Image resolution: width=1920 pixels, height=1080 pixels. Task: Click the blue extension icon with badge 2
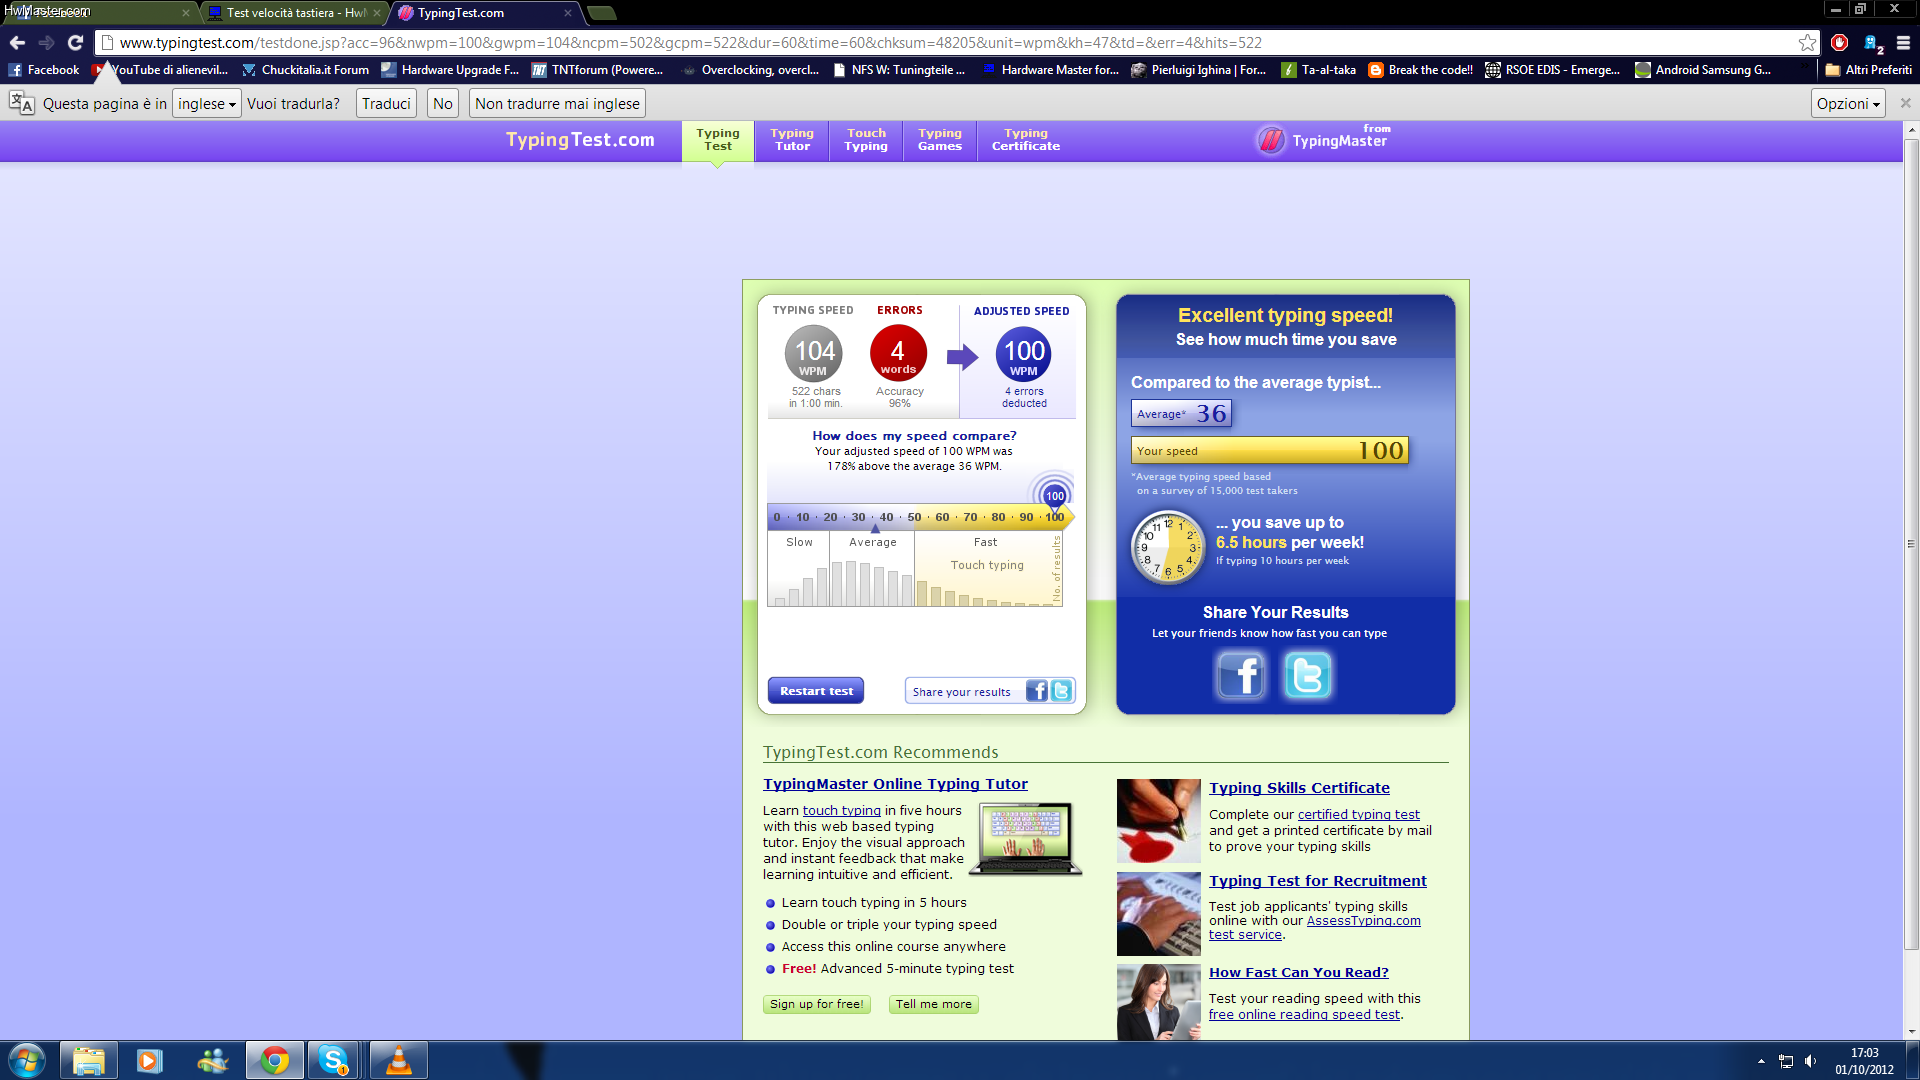pos(1872,43)
